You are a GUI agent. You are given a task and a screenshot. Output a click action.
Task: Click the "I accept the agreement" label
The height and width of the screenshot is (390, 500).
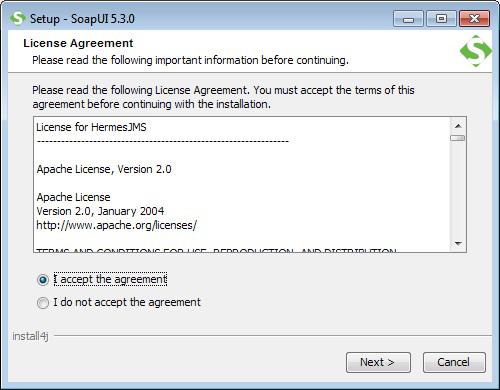click(110, 279)
